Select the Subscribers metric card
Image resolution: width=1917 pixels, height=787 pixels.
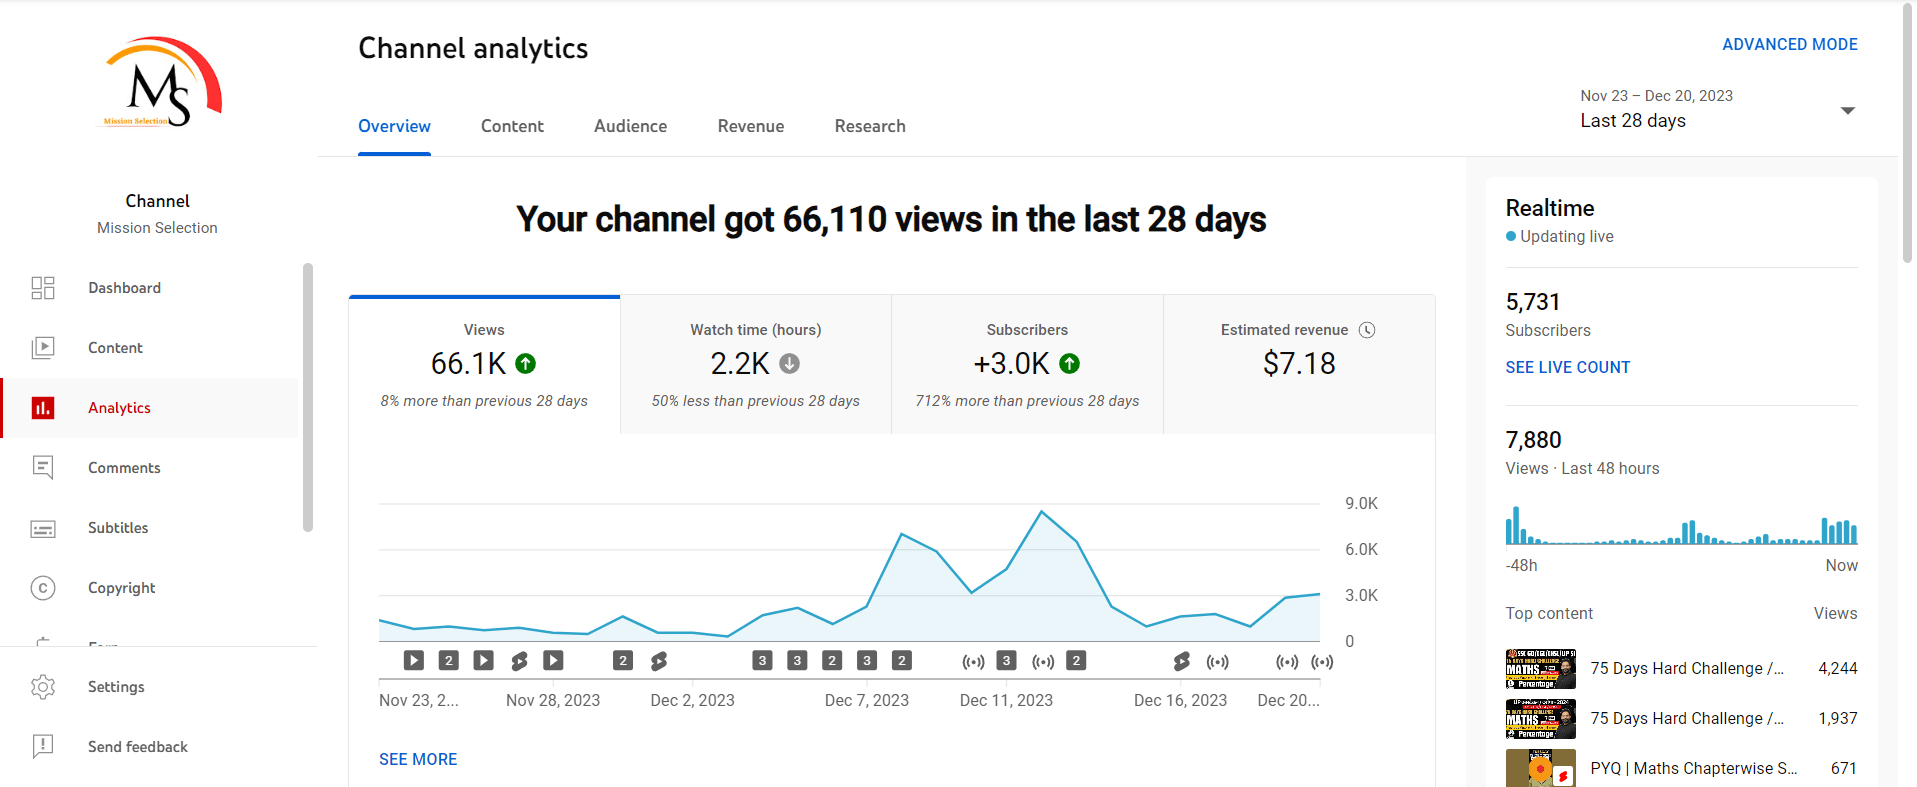1027,365
